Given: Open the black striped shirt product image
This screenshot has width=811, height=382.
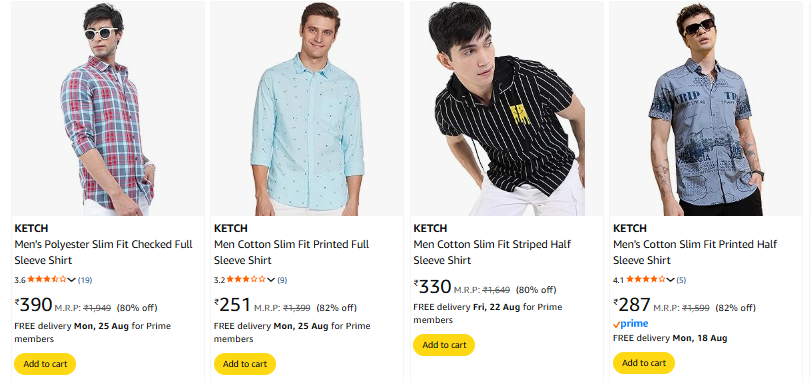Looking at the screenshot, I should [507, 109].
